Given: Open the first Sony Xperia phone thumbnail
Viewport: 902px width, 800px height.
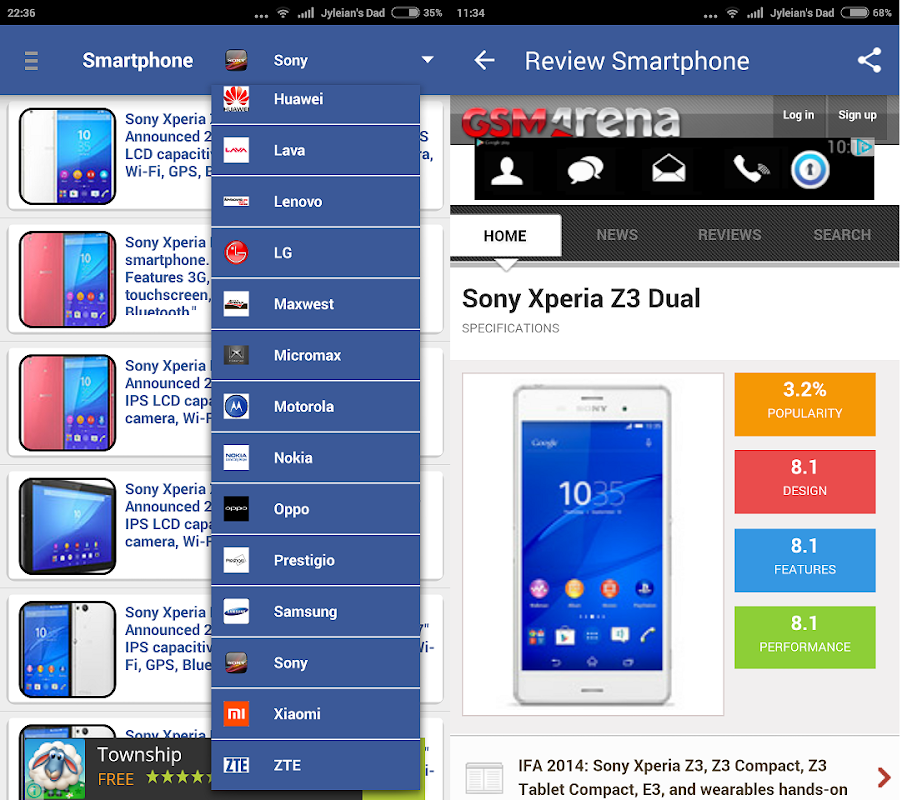Looking at the screenshot, I should (67, 156).
